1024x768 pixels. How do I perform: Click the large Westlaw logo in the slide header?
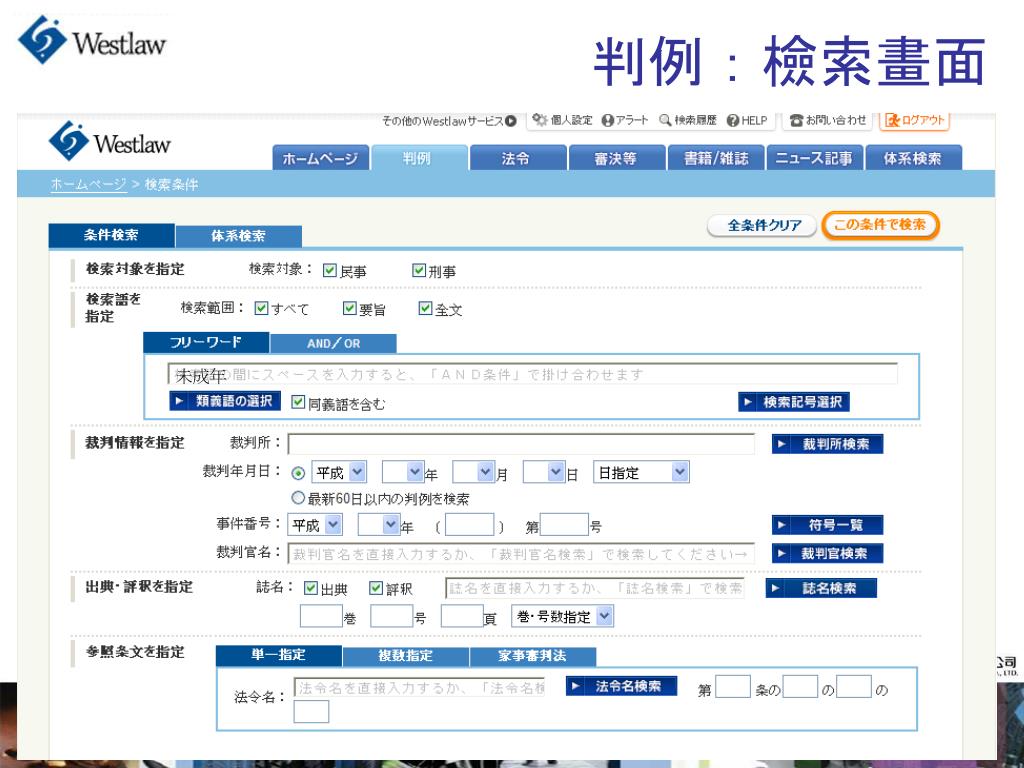(x=92, y=40)
